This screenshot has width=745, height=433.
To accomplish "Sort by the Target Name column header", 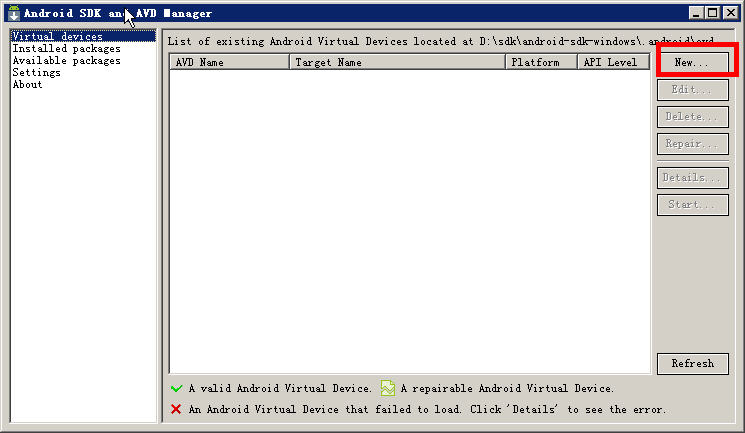I will tap(397, 62).
